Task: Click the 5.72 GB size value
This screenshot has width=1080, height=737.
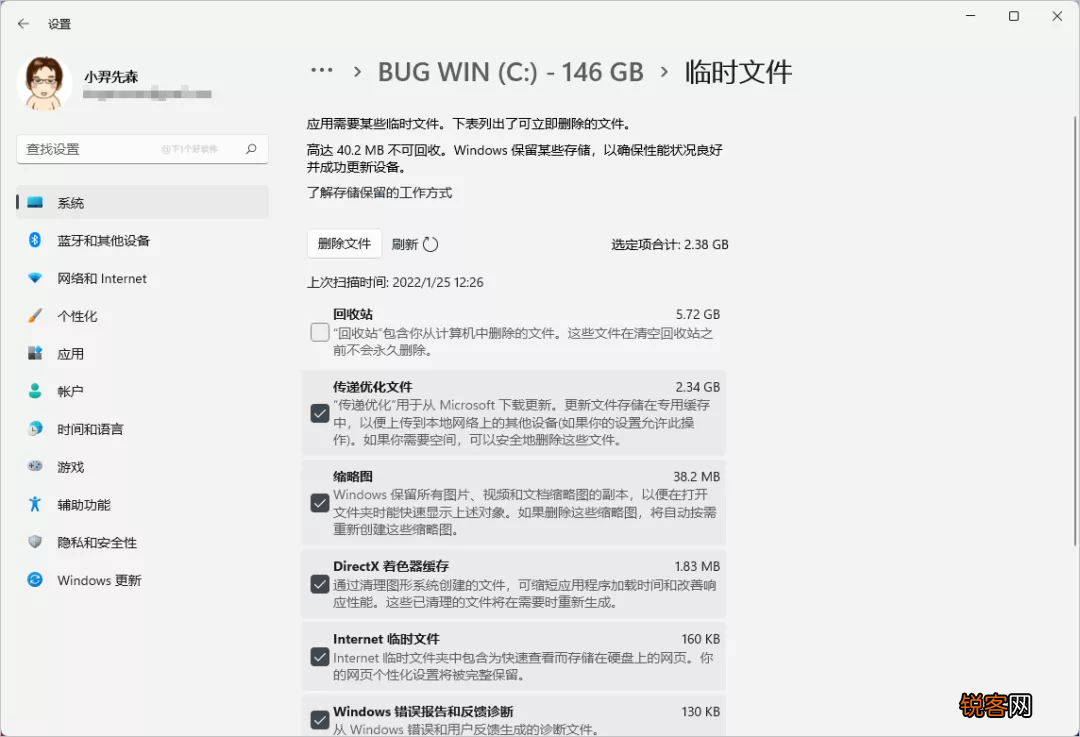Action: (698, 314)
